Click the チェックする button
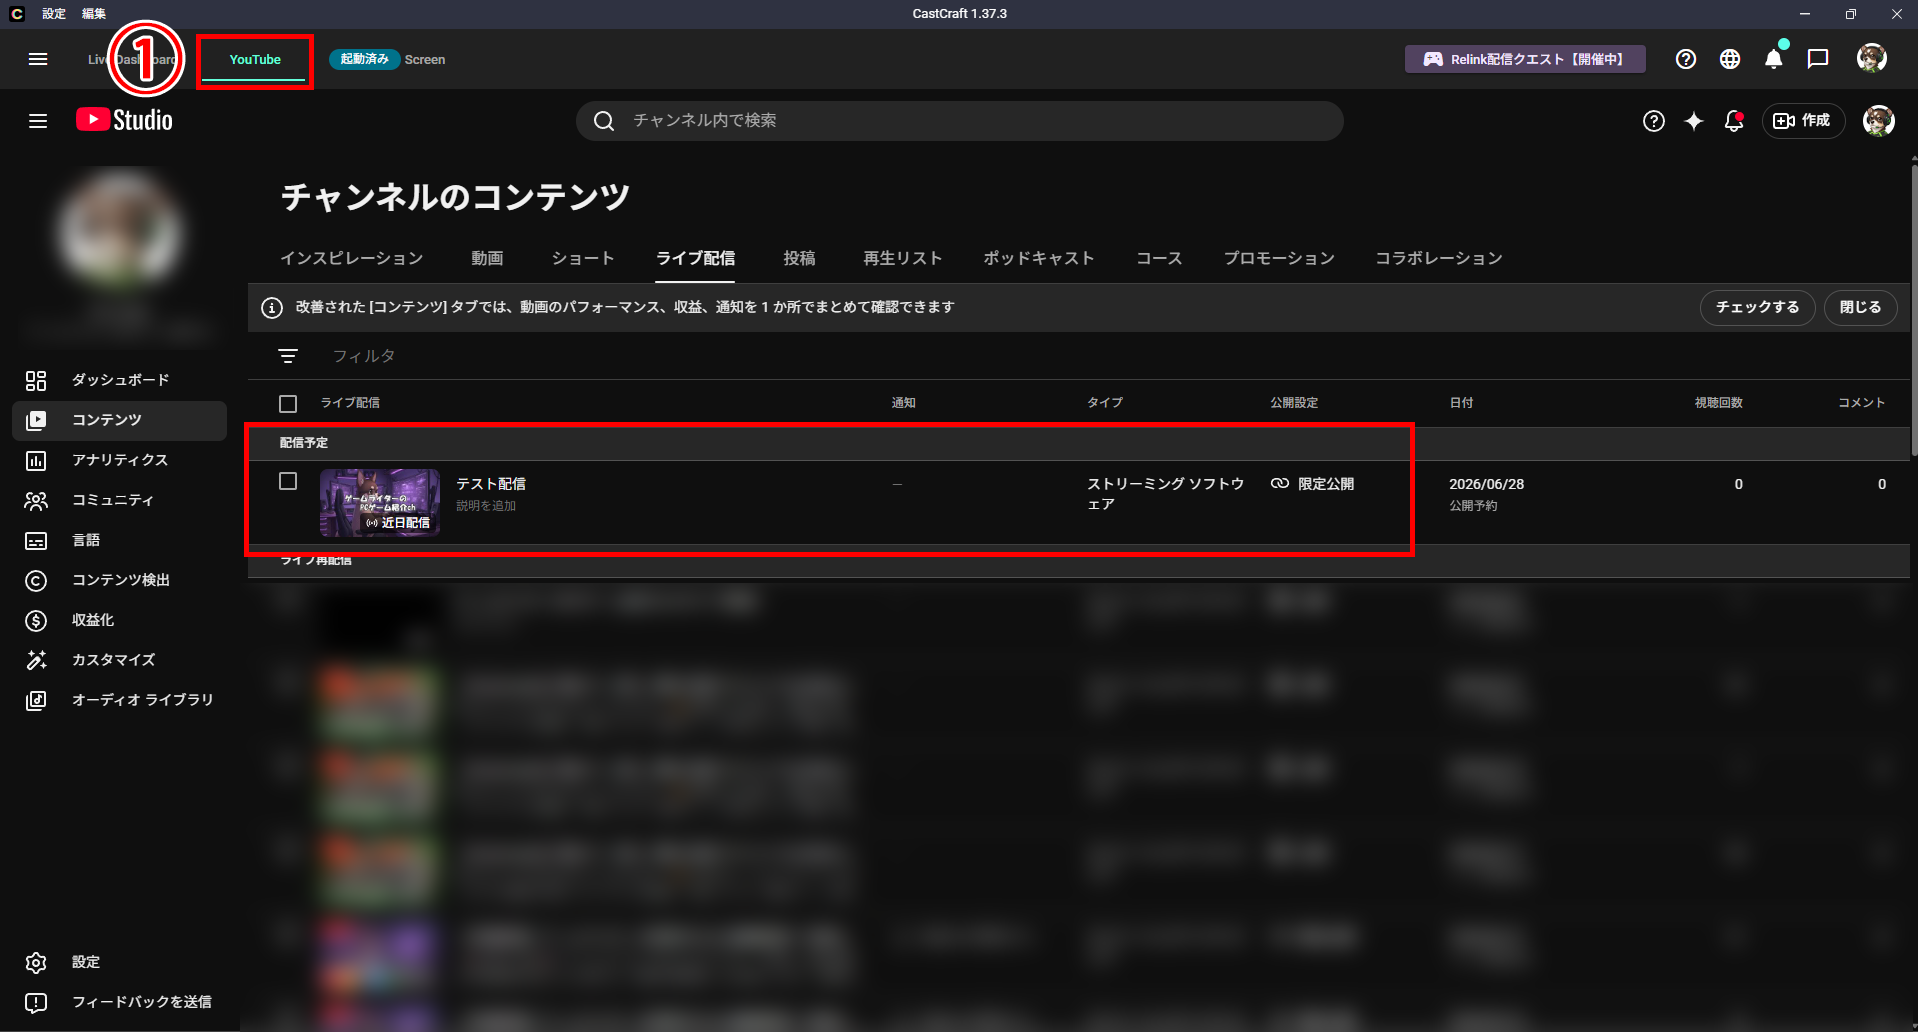Viewport: 1918px width, 1032px height. click(x=1757, y=308)
